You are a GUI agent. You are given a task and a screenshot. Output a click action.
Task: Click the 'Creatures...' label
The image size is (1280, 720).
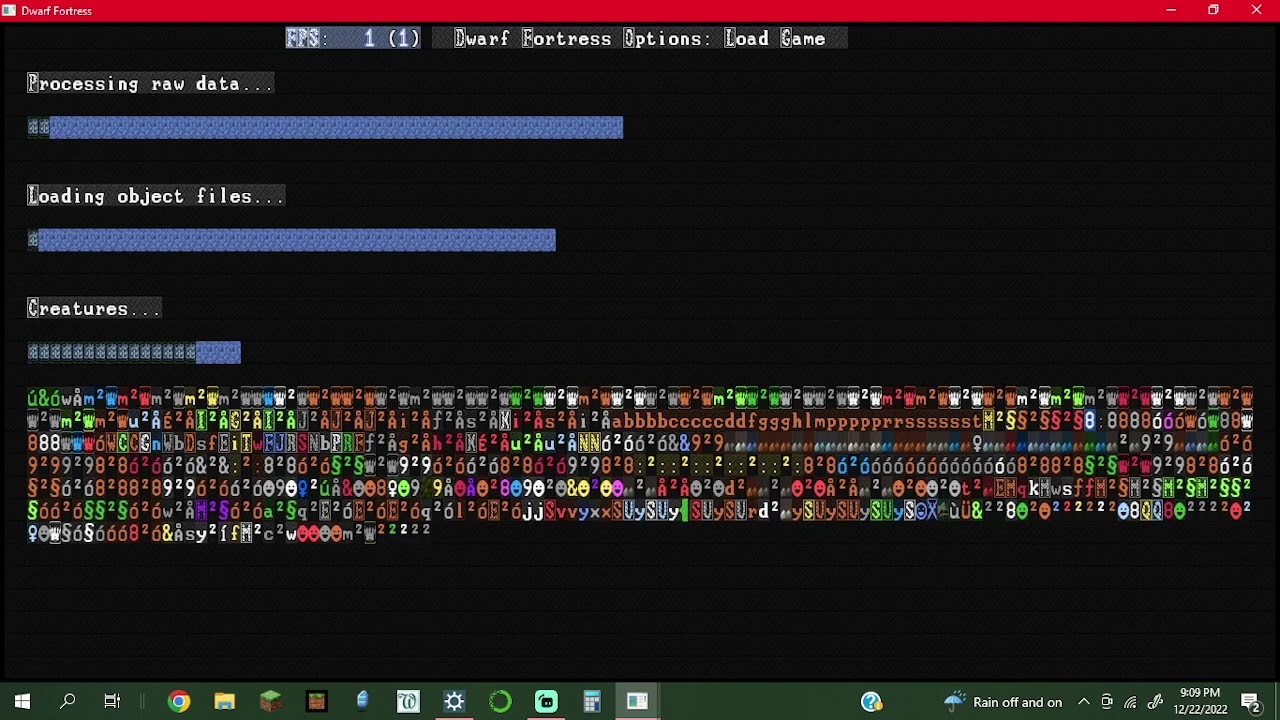point(94,309)
